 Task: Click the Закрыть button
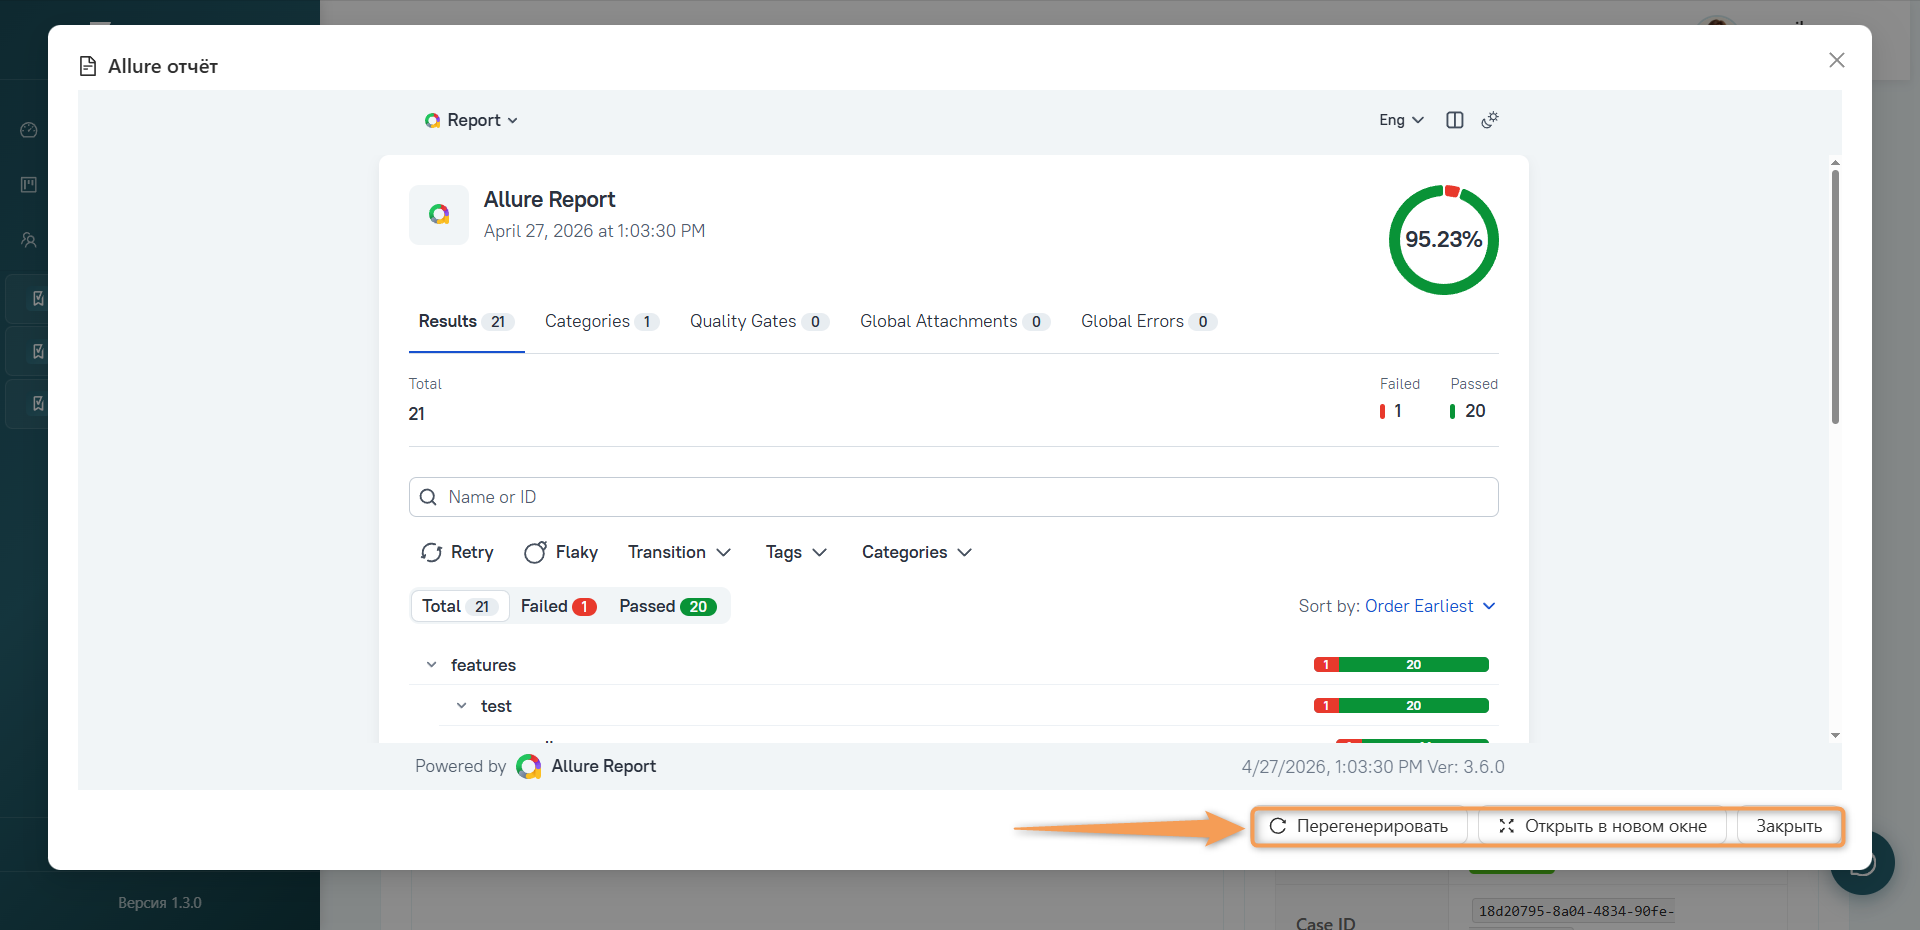pos(1789,826)
